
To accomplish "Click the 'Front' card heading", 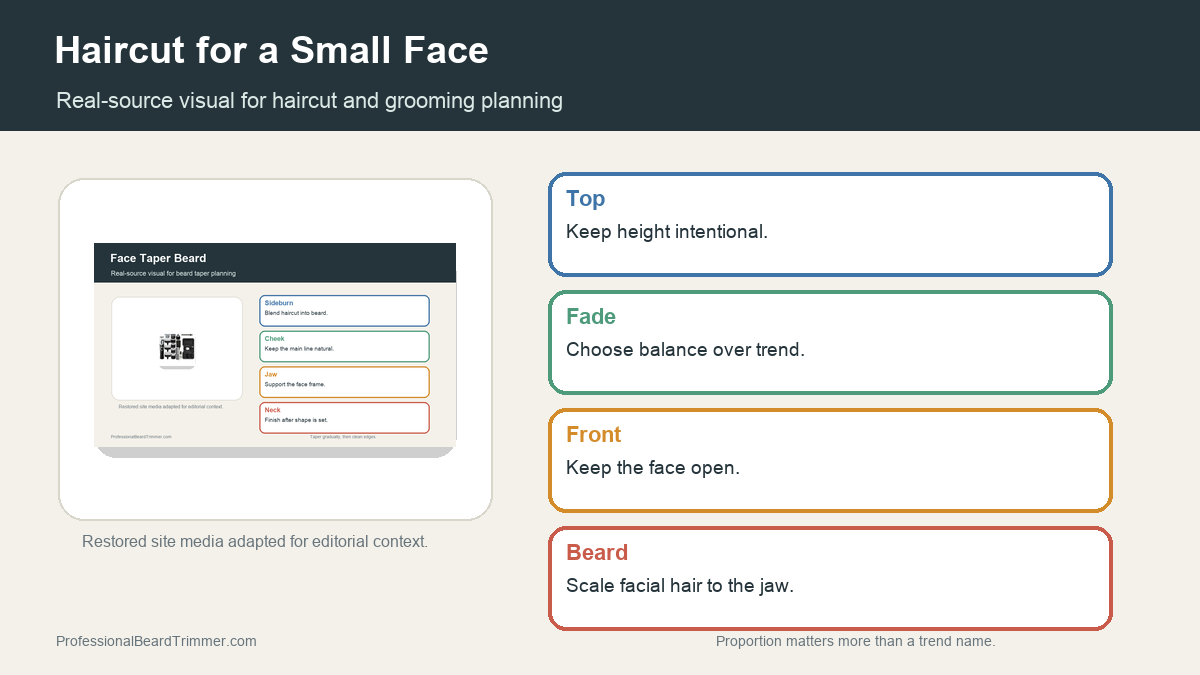I will (594, 434).
